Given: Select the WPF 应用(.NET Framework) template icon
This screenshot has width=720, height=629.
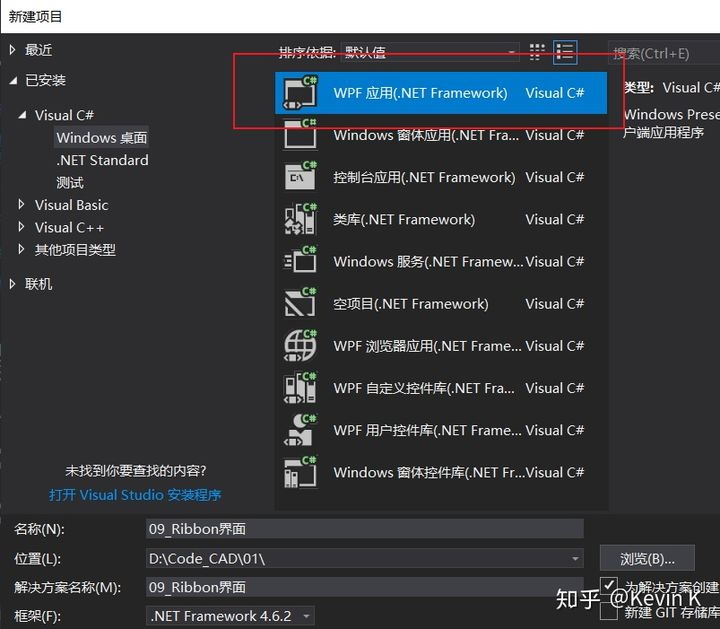Looking at the screenshot, I should [x=300, y=93].
